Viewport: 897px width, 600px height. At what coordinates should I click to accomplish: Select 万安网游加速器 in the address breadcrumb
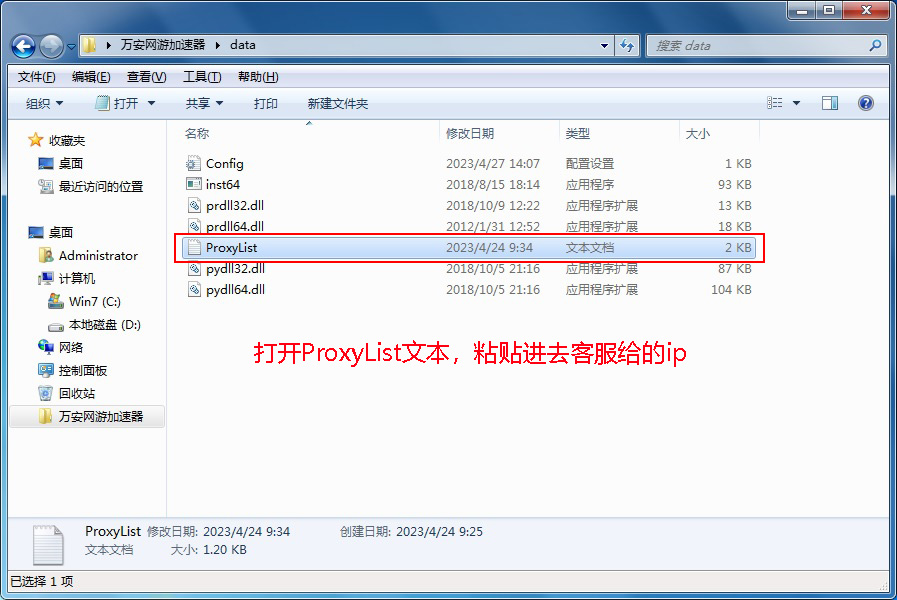(x=163, y=45)
